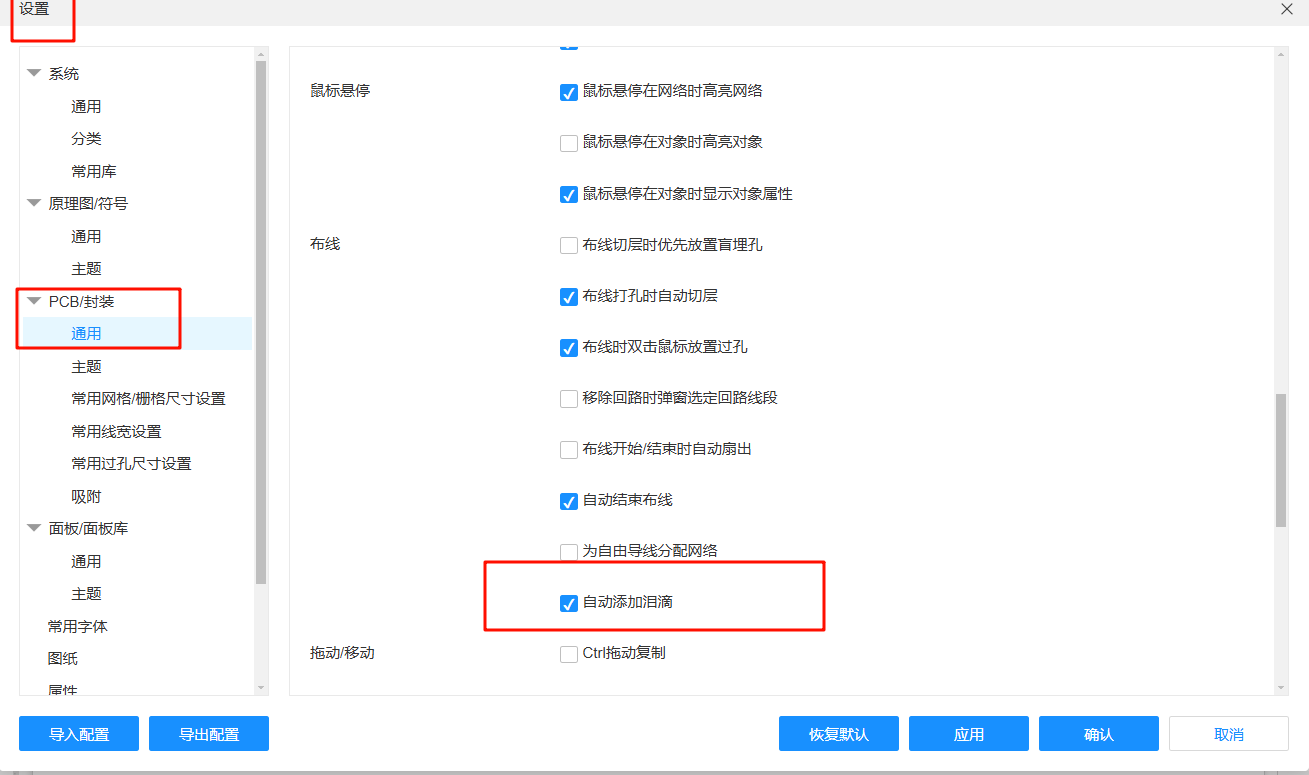Screen dimensions: 1309x775
Task: Enable 布线开始/结束时自动扇出 checkbox
Action: (569, 450)
